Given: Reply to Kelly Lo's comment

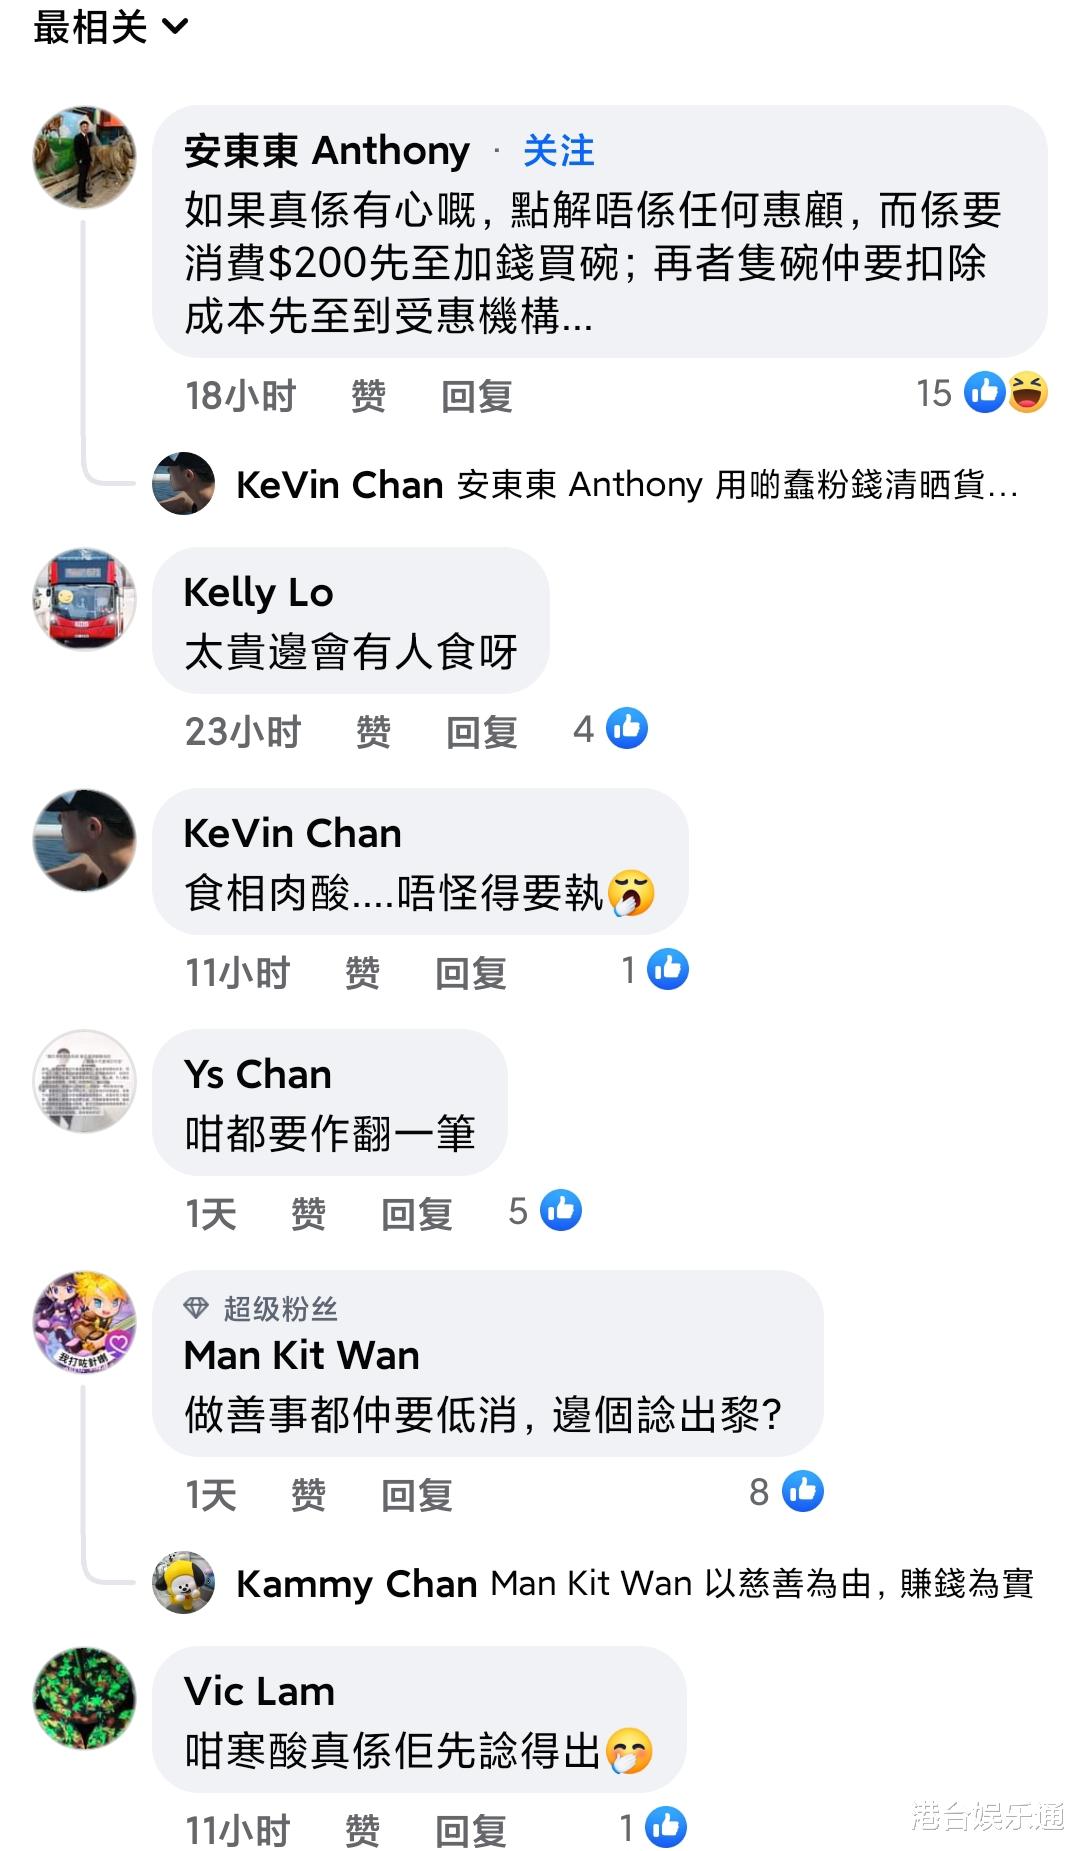Looking at the screenshot, I should (482, 732).
